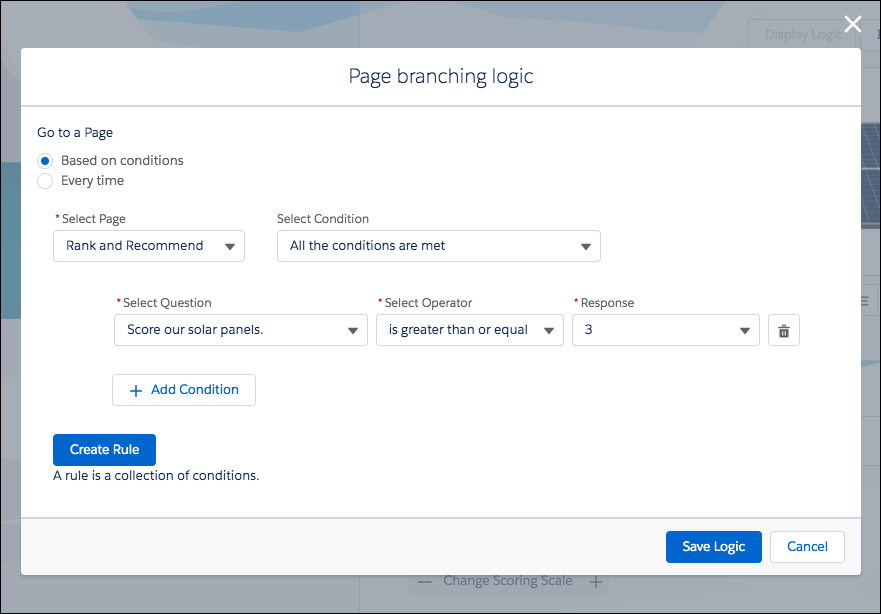Click the Create Rule button

105,450
